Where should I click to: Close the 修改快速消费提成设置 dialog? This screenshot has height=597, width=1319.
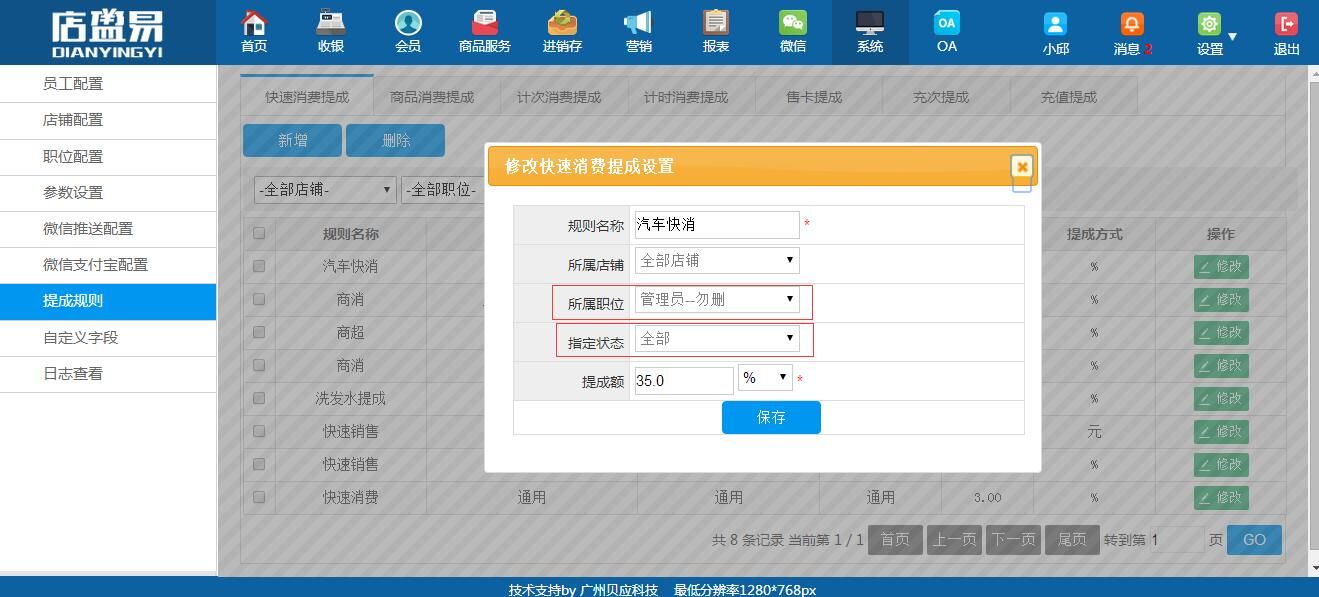click(1021, 167)
